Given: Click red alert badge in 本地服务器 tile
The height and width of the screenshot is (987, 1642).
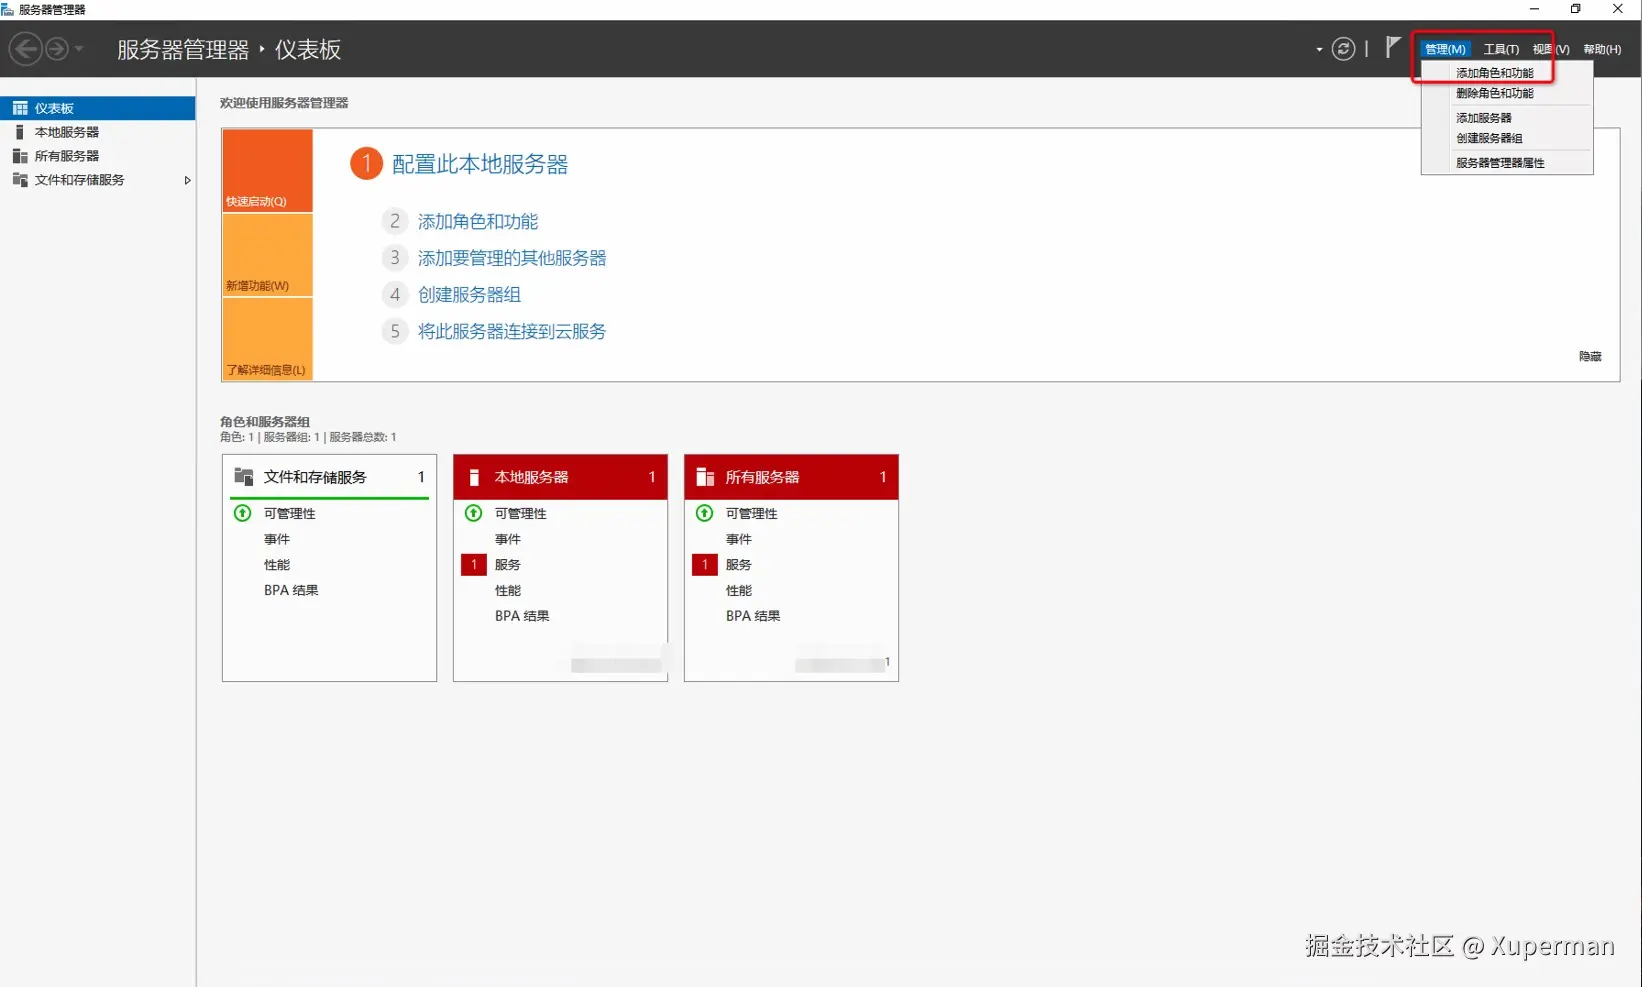Looking at the screenshot, I should (x=474, y=565).
